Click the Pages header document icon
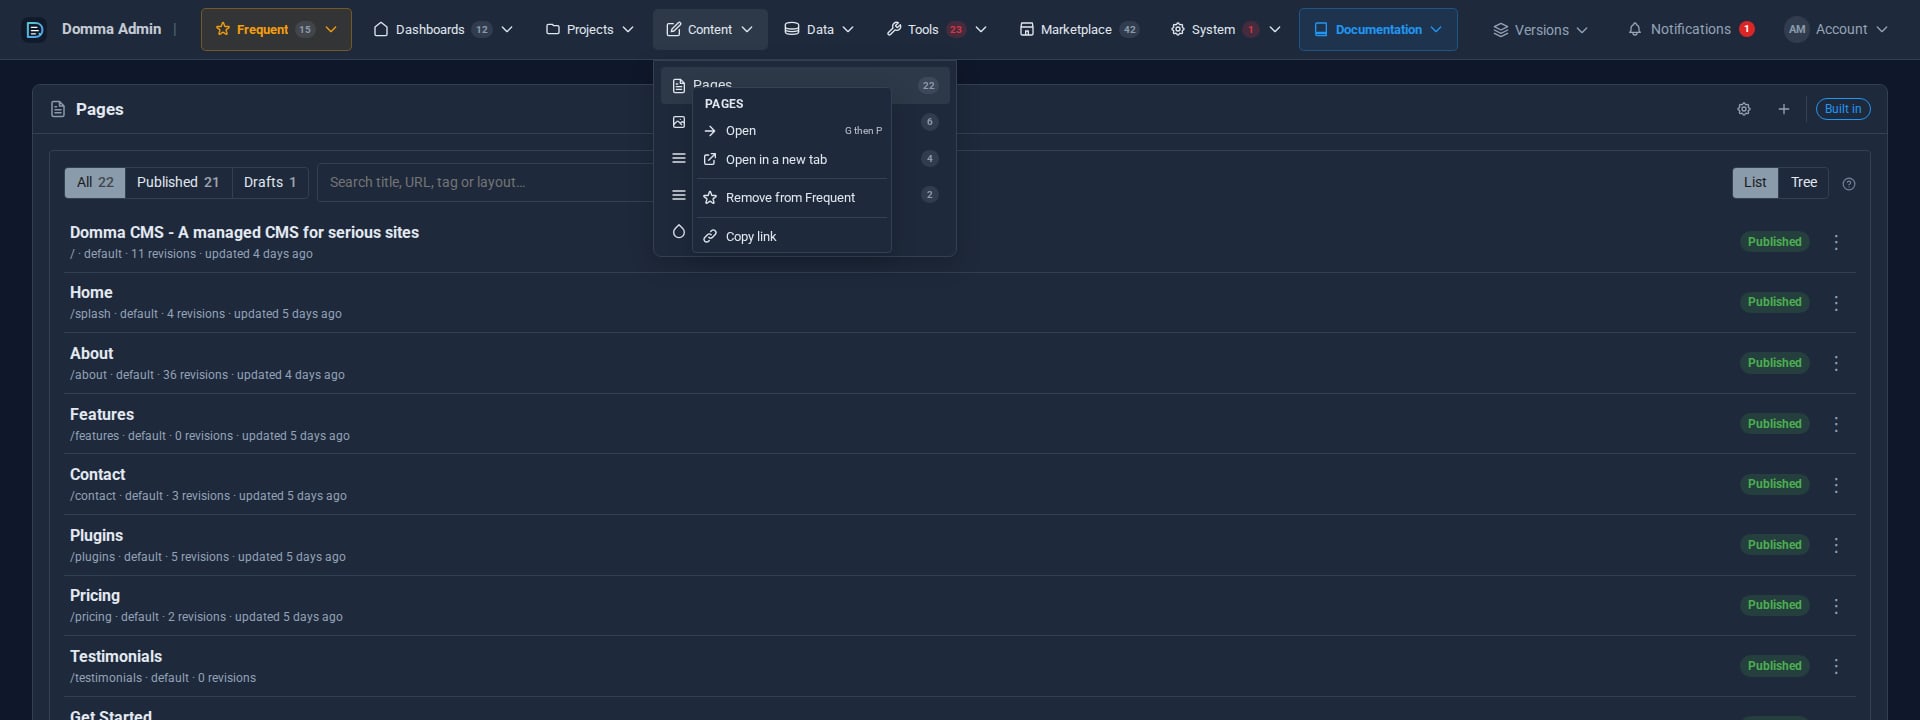This screenshot has width=1920, height=720. coord(58,109)
